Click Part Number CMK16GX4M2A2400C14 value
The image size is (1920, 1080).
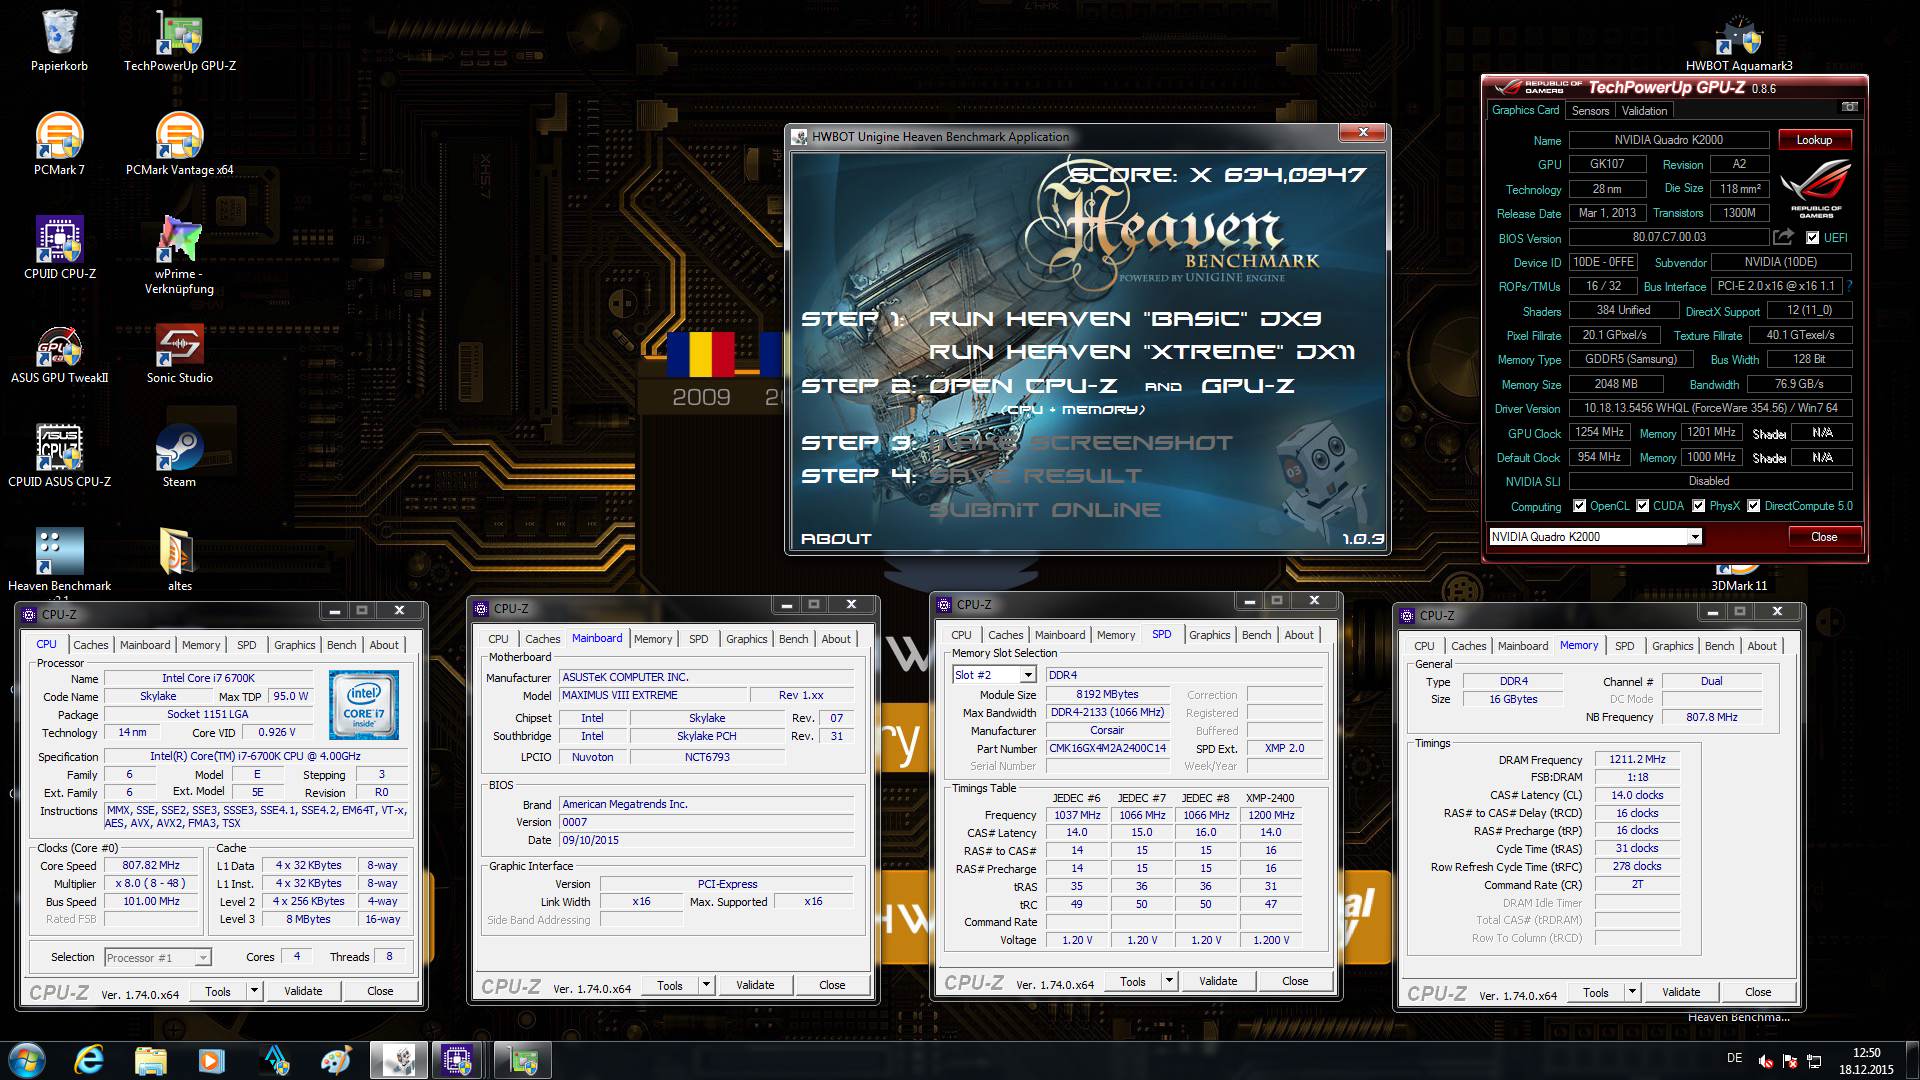click(x=1107, y=749)
